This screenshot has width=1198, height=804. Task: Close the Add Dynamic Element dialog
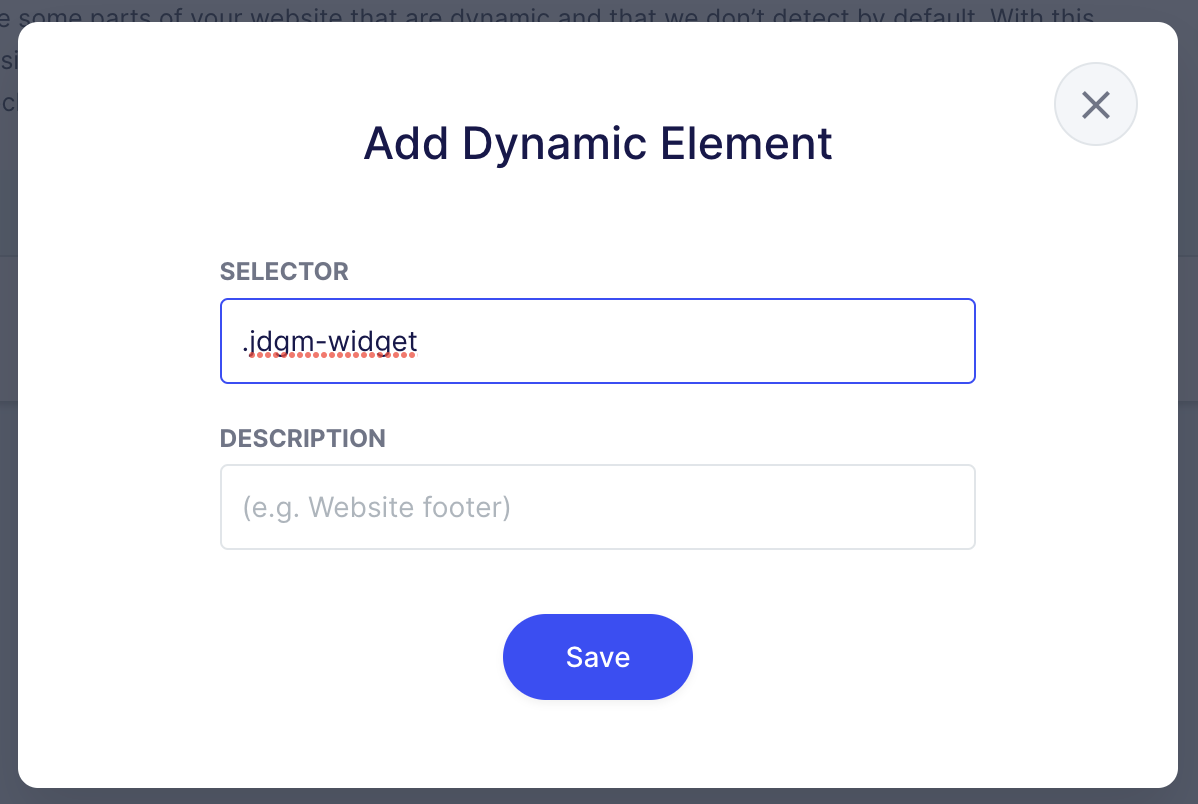click(1096, 104)
